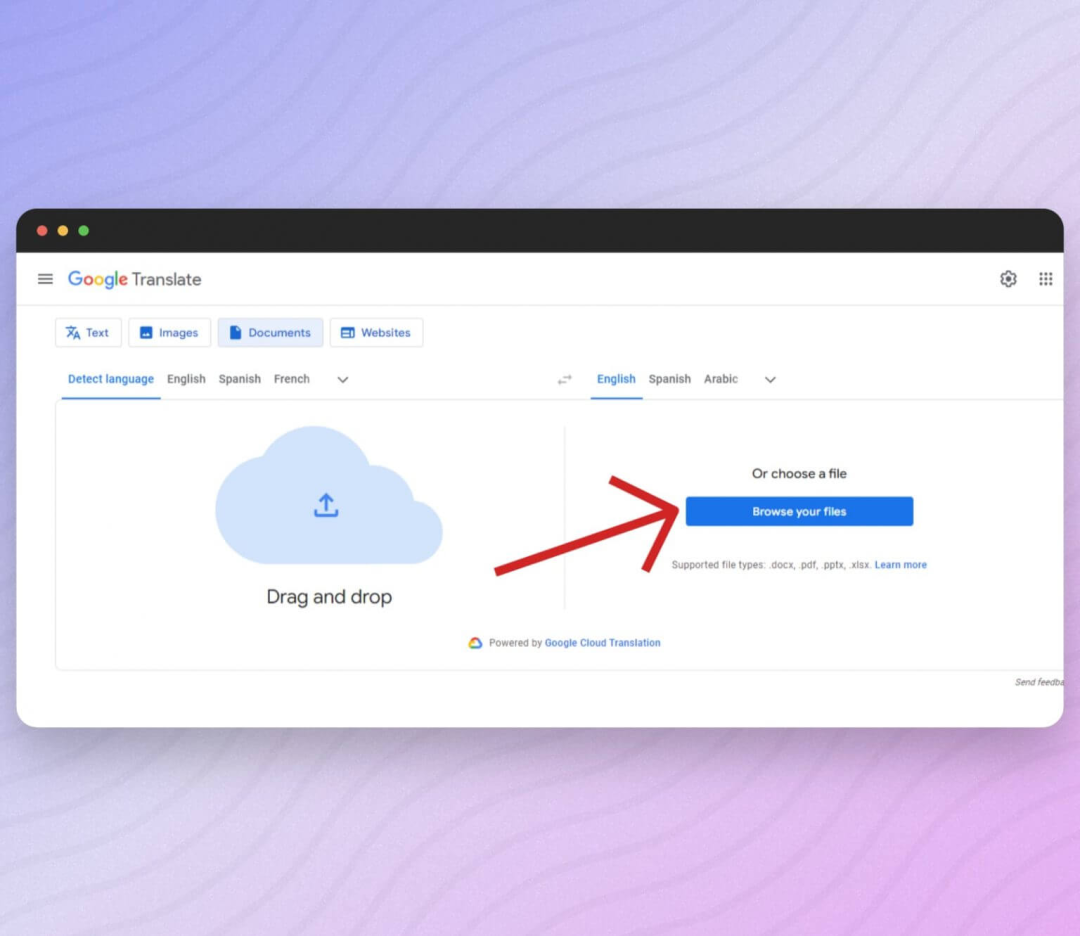Minimize the window with yellow button
Viewport: 1080px width, 936px height.
tap(63, 231)
